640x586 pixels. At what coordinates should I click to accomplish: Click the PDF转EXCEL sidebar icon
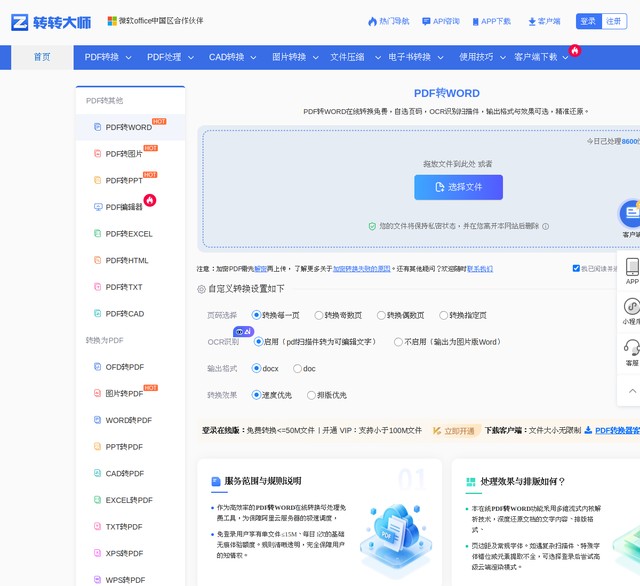pyautogui.click(x=98, y=233)
